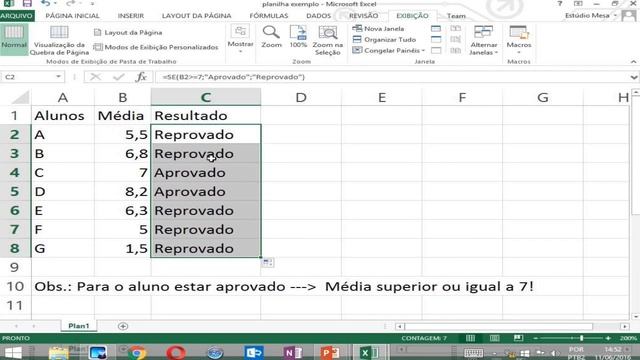
Task: Switch to PÁGINA INICIAL tab
Action: point(72,16)
